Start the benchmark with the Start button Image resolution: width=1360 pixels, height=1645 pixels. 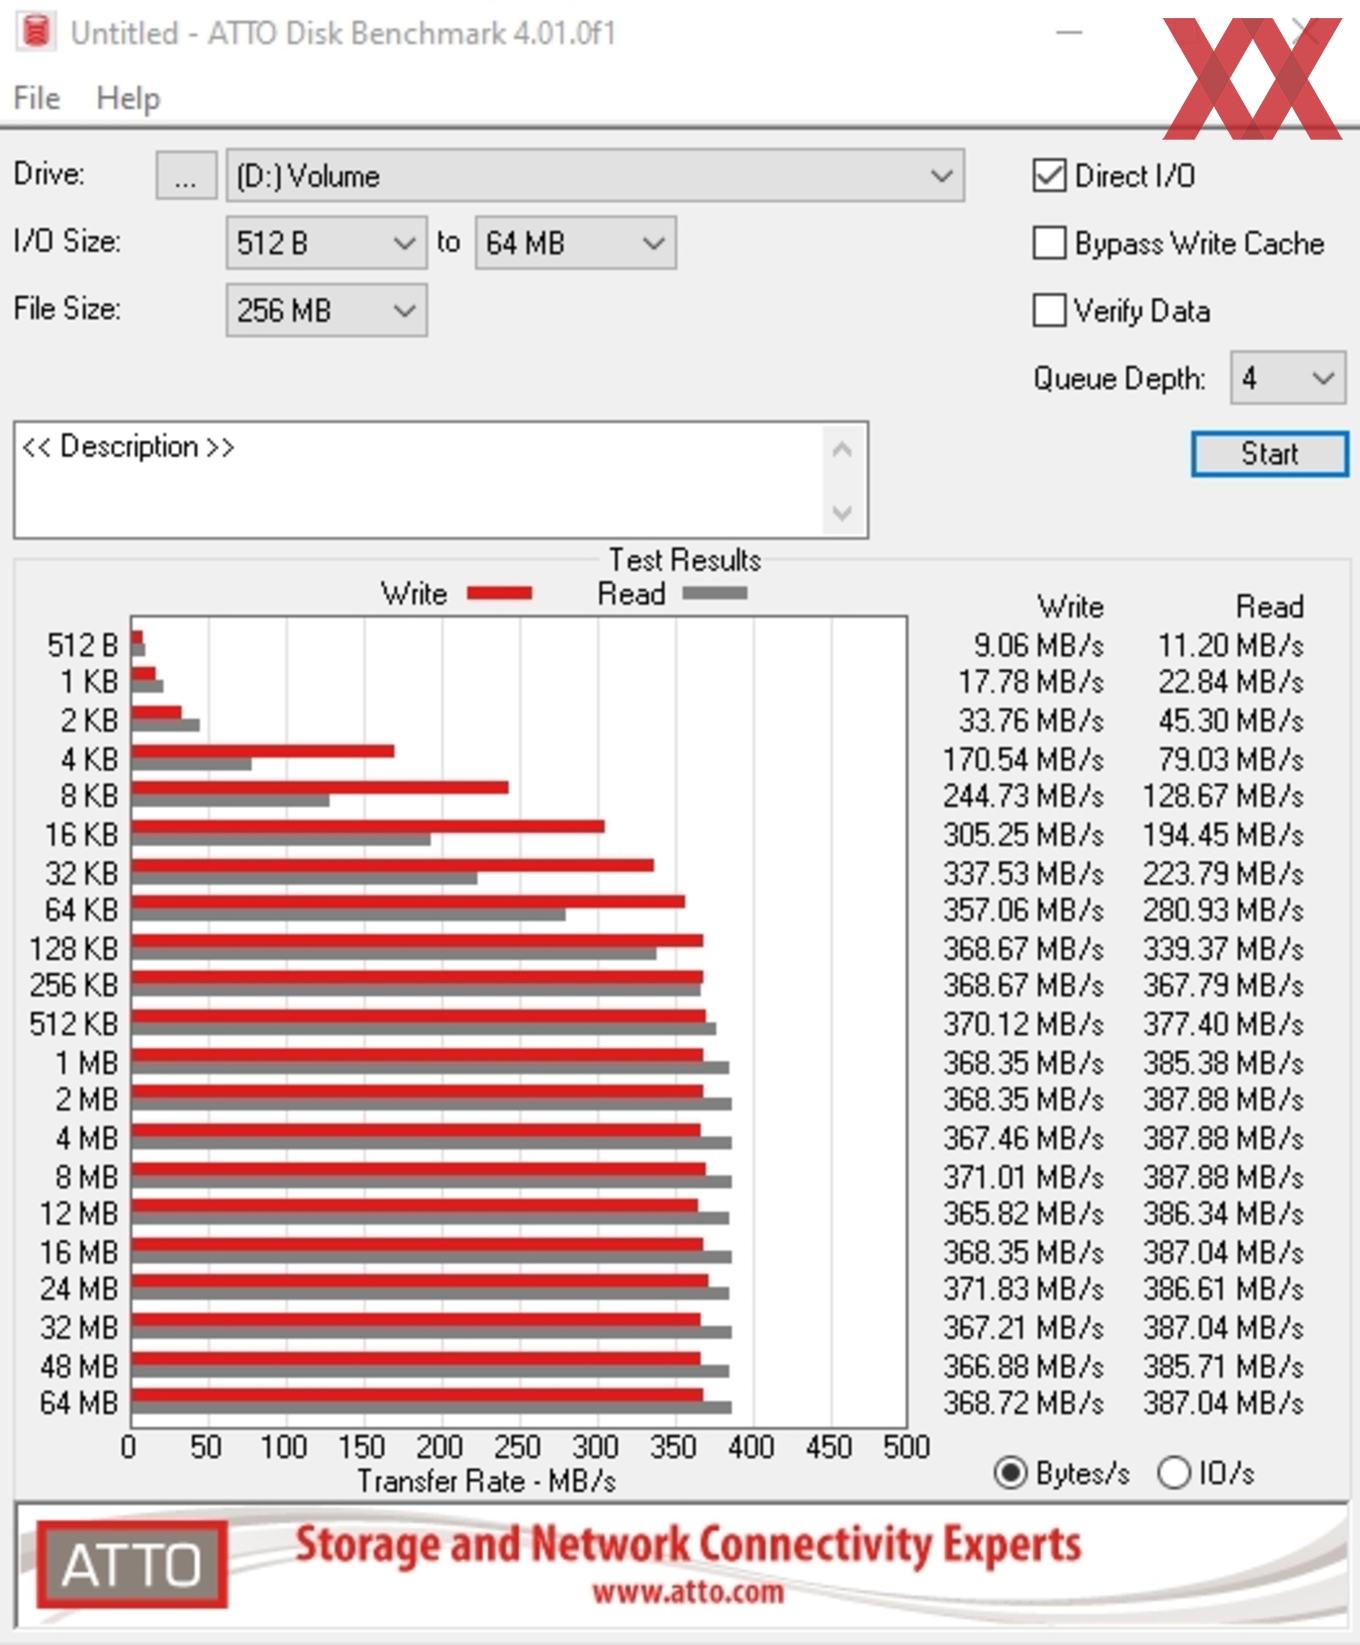1270,454
